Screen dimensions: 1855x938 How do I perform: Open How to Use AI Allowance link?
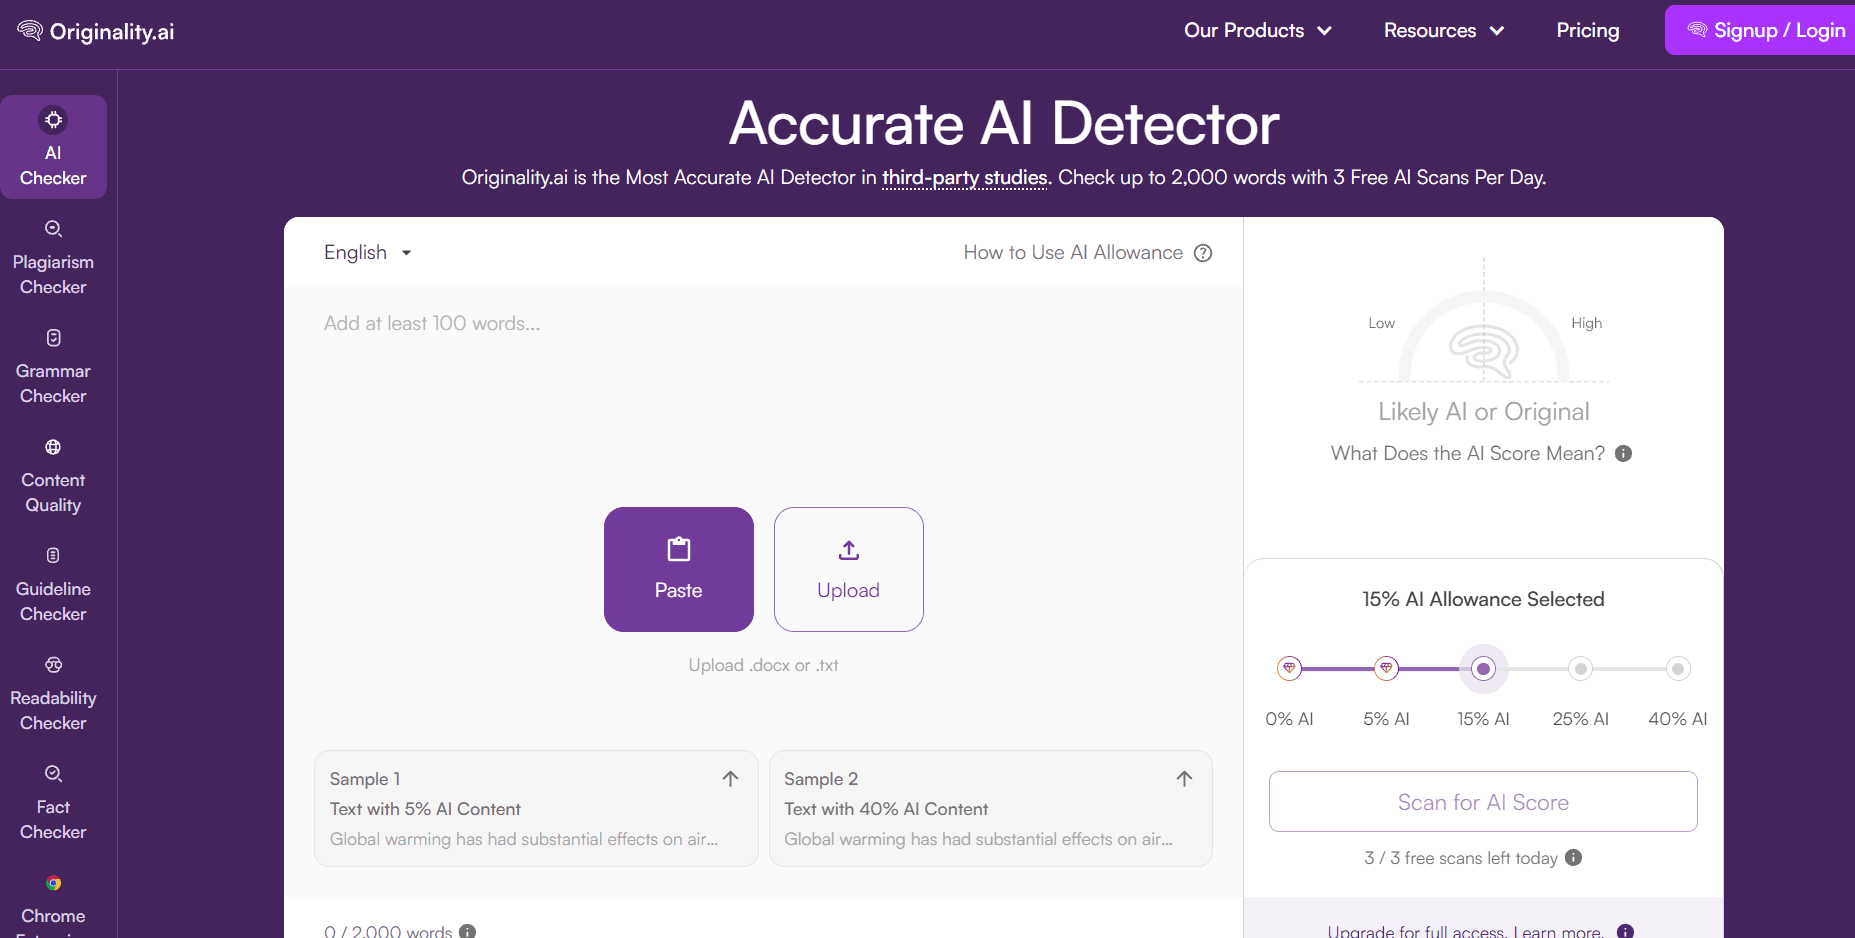click(x=1073, y=253)
